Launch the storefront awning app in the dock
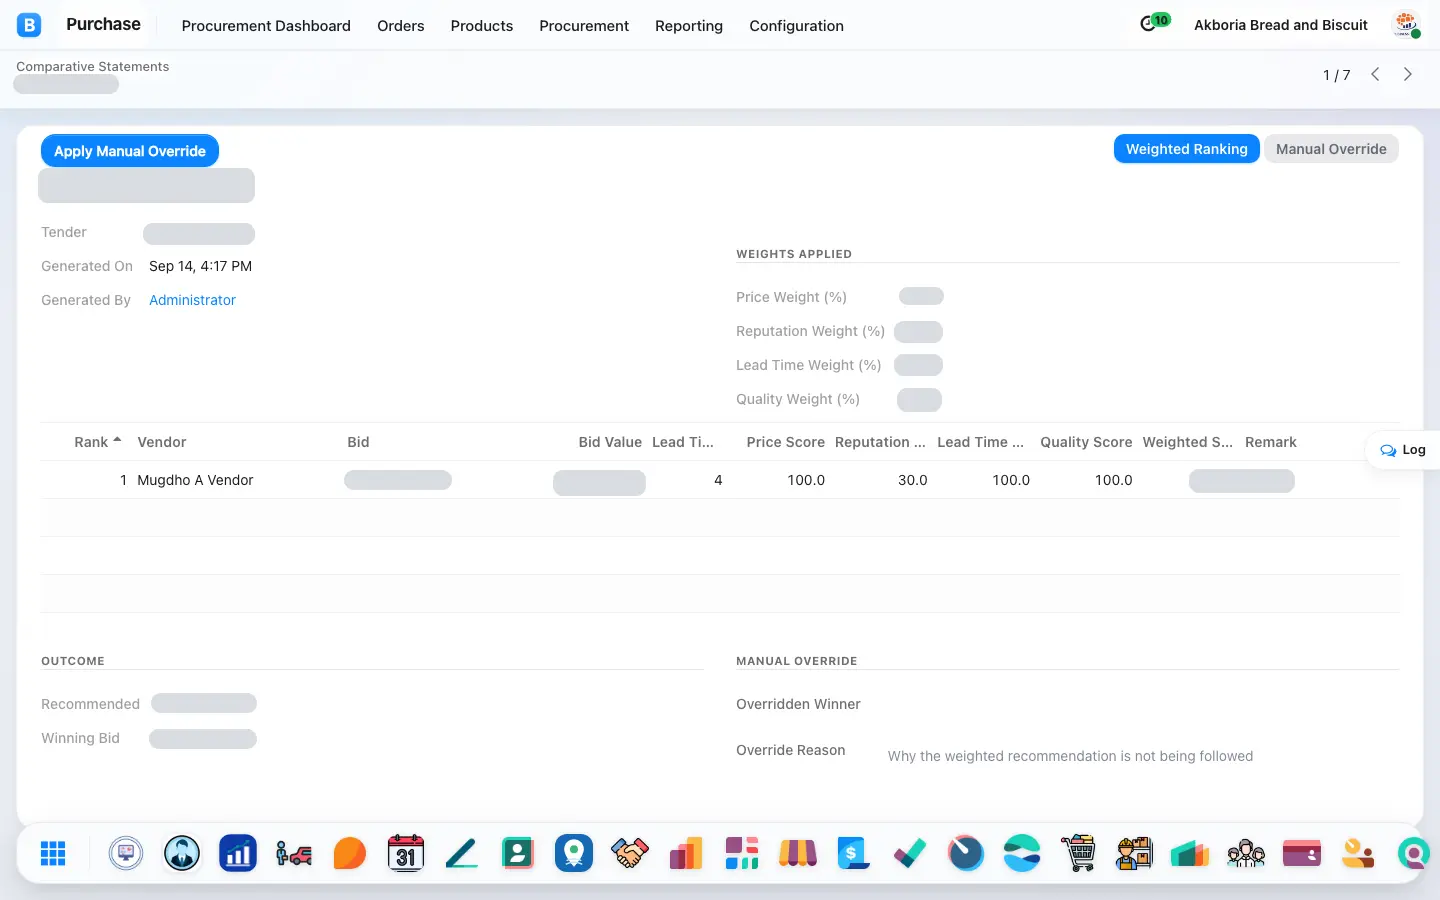Screen dimensions: 1440x900 (x=798, y=853)
